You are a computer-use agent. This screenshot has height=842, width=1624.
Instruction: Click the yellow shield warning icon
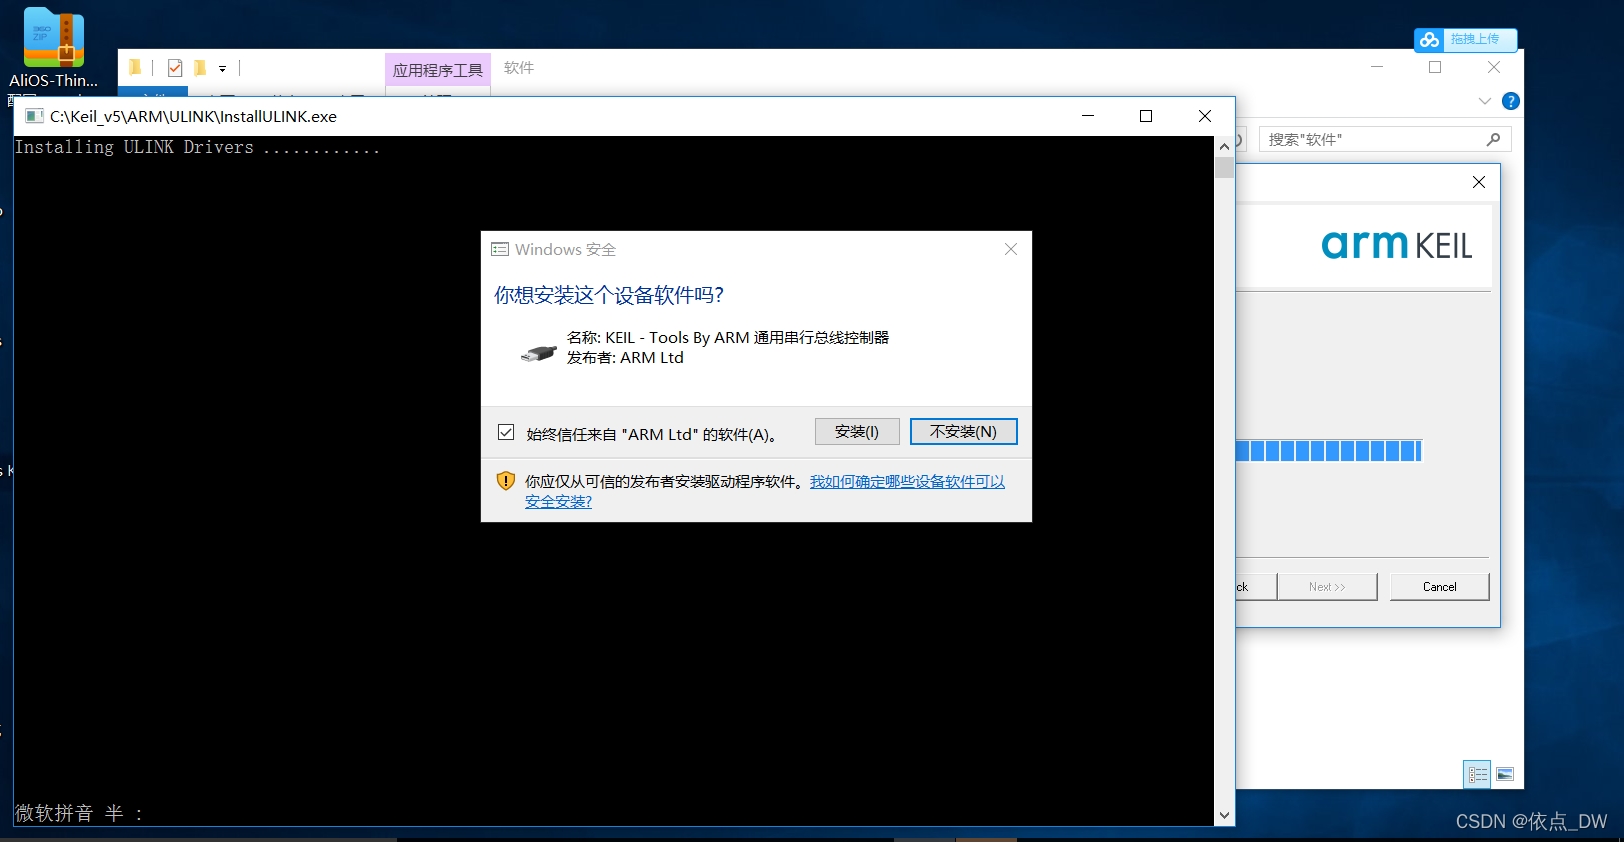[506, 481]
